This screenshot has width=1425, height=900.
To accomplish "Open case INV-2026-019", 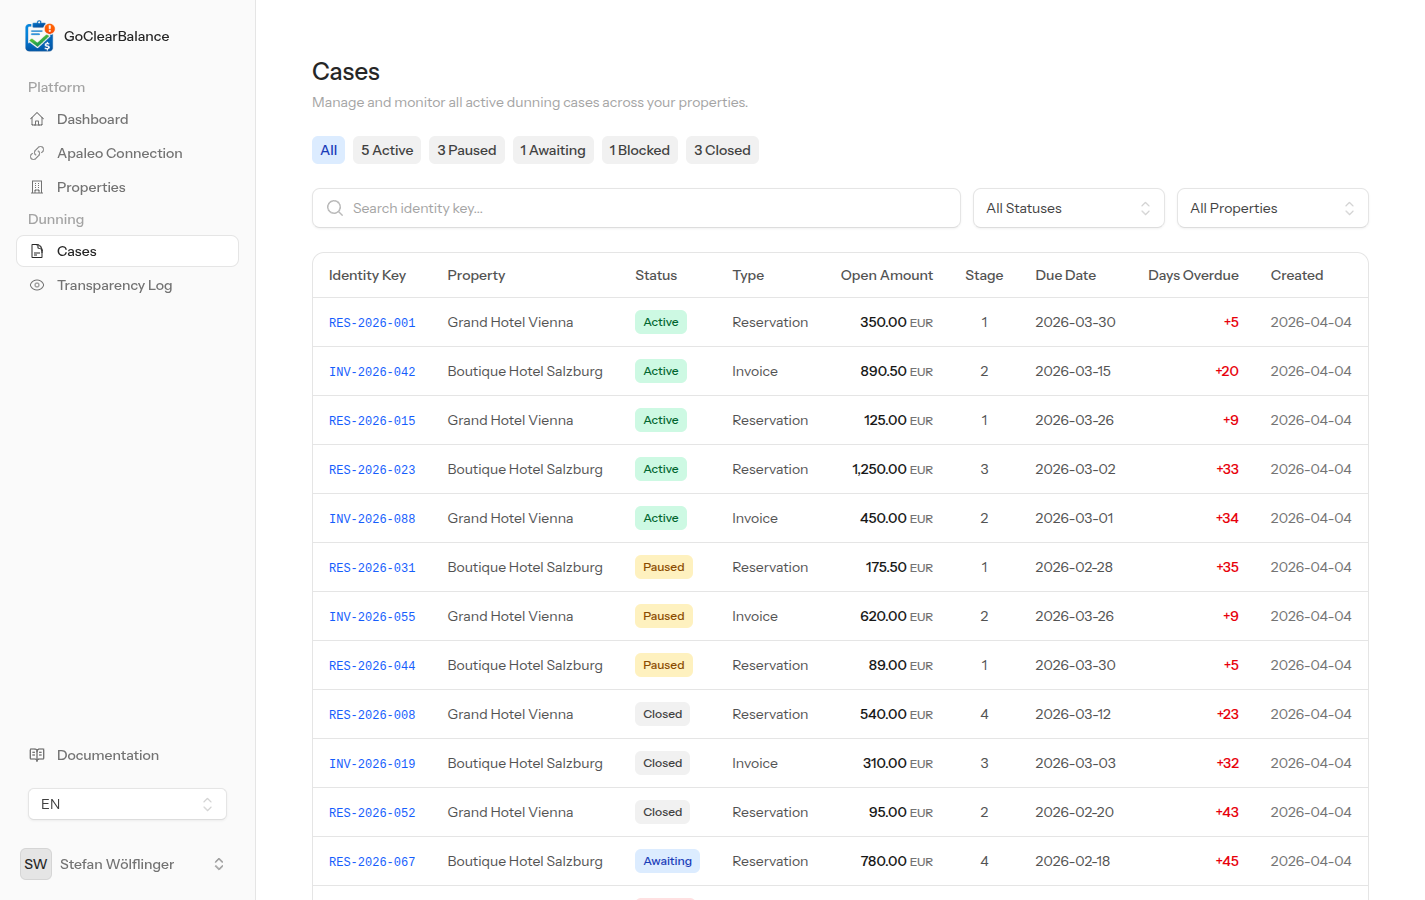I will coord(372,764).
